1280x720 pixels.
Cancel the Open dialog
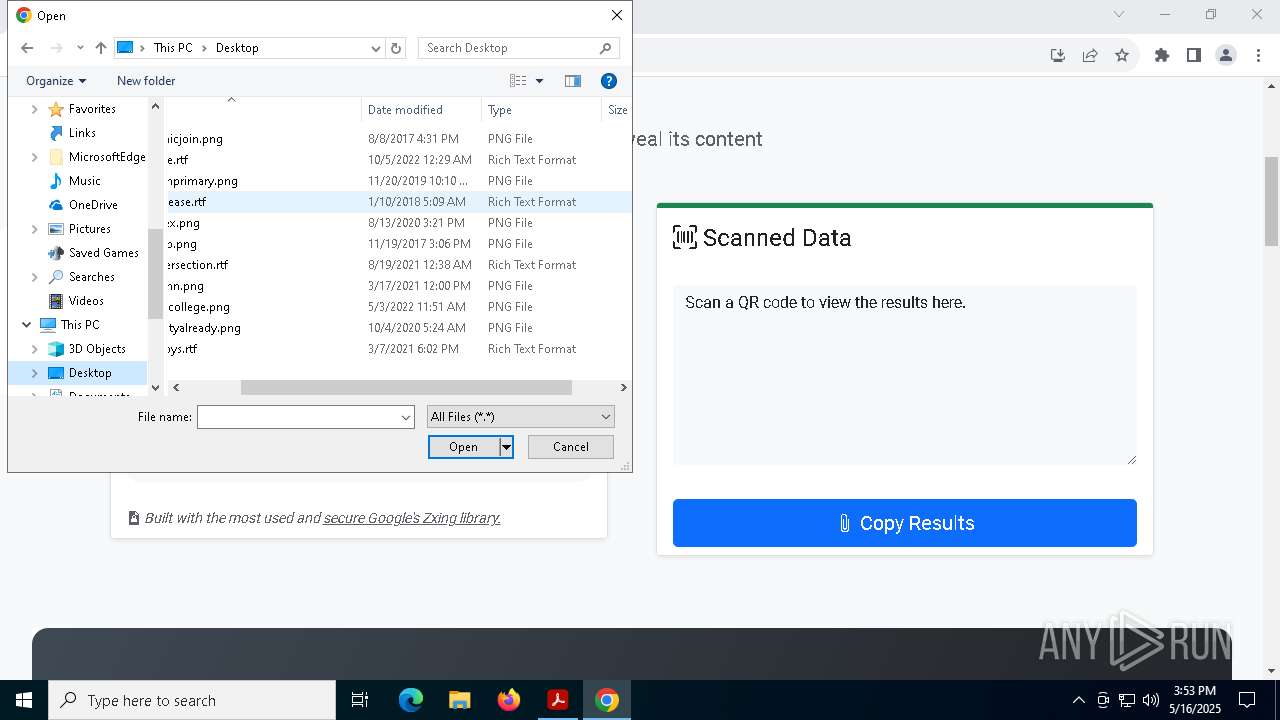pyautogui.click(x=571, y=447)
